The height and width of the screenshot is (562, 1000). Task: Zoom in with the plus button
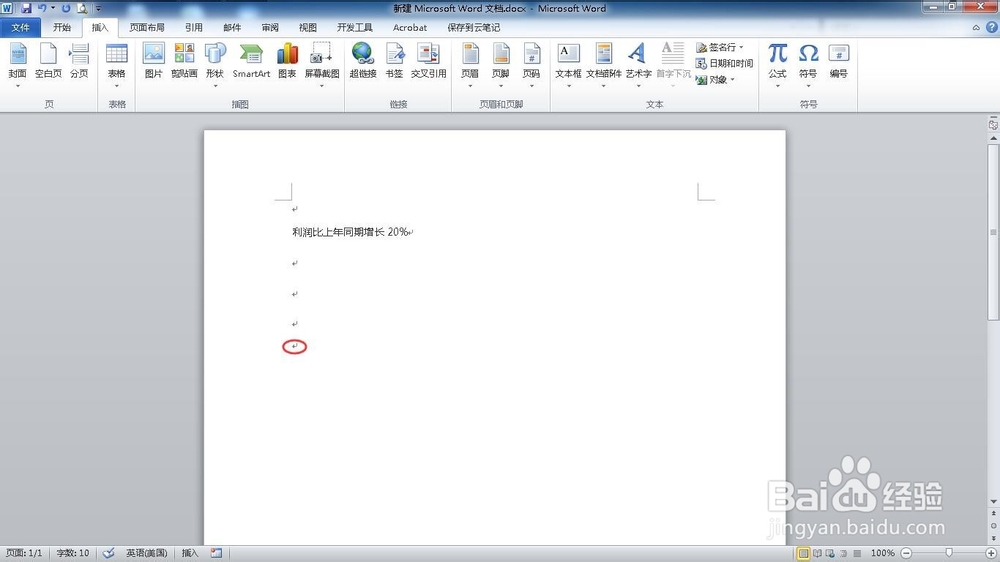tap(991, 553)
